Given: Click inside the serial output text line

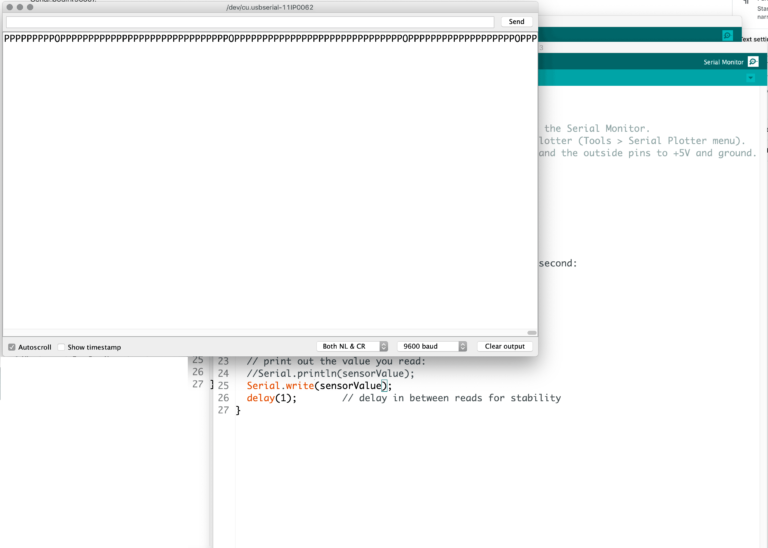Looking at the screenshot, I should click(270, 38).
